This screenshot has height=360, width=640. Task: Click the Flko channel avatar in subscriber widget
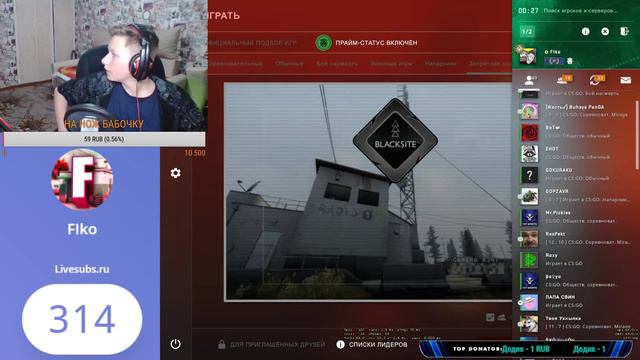(82, 180)
